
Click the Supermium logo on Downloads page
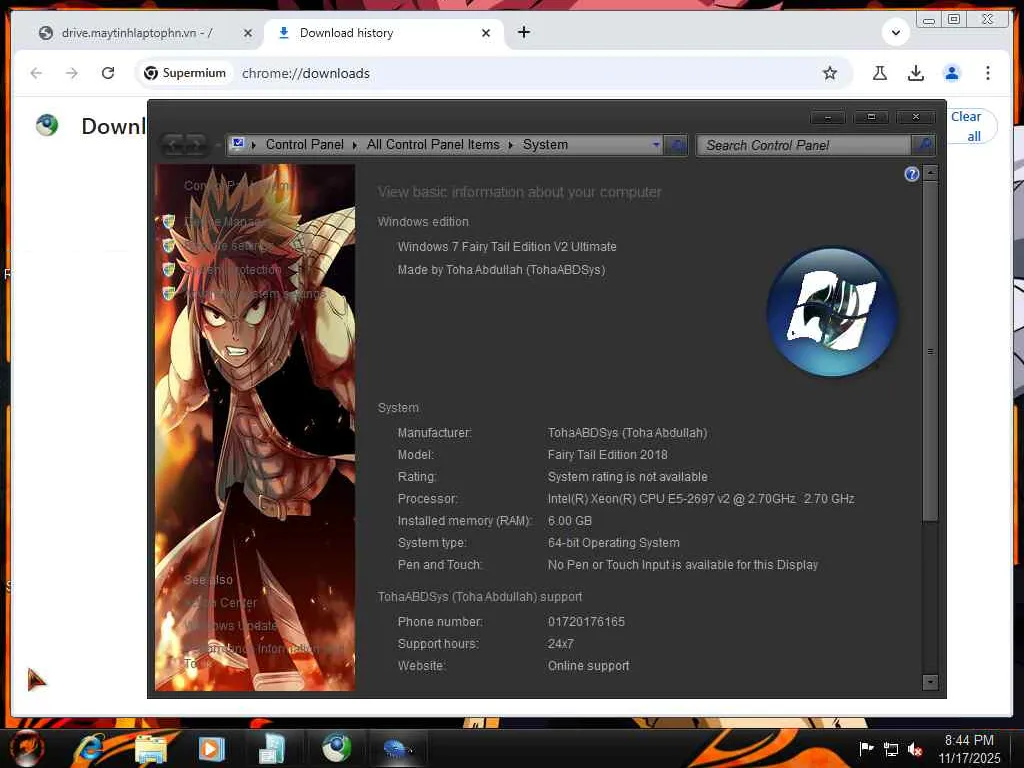click(x=47, y=125)
